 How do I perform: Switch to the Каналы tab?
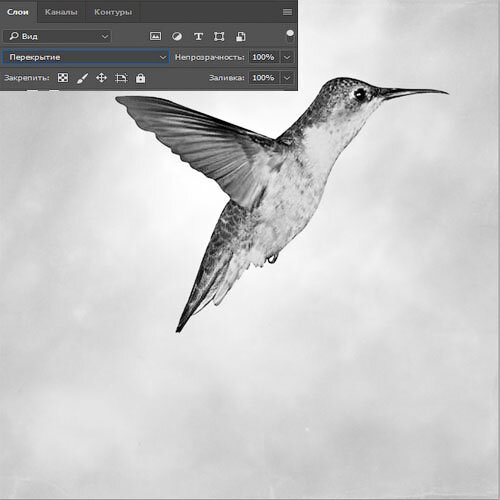pyautogui.click(x=61, y=12)
